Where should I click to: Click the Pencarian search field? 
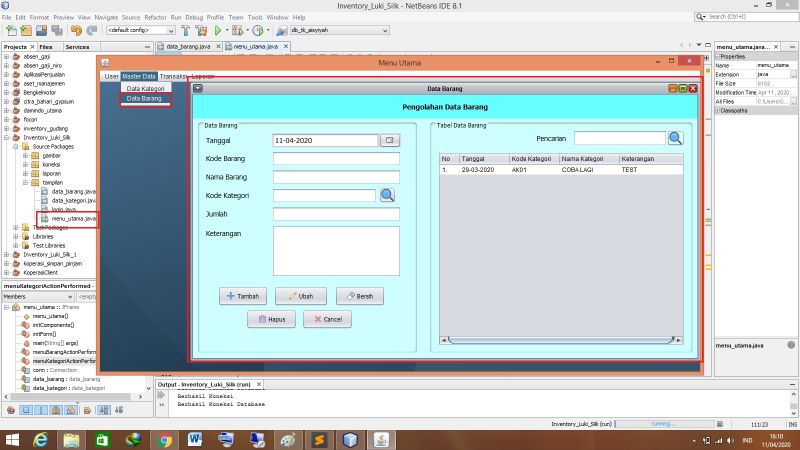tap(620, 138)
